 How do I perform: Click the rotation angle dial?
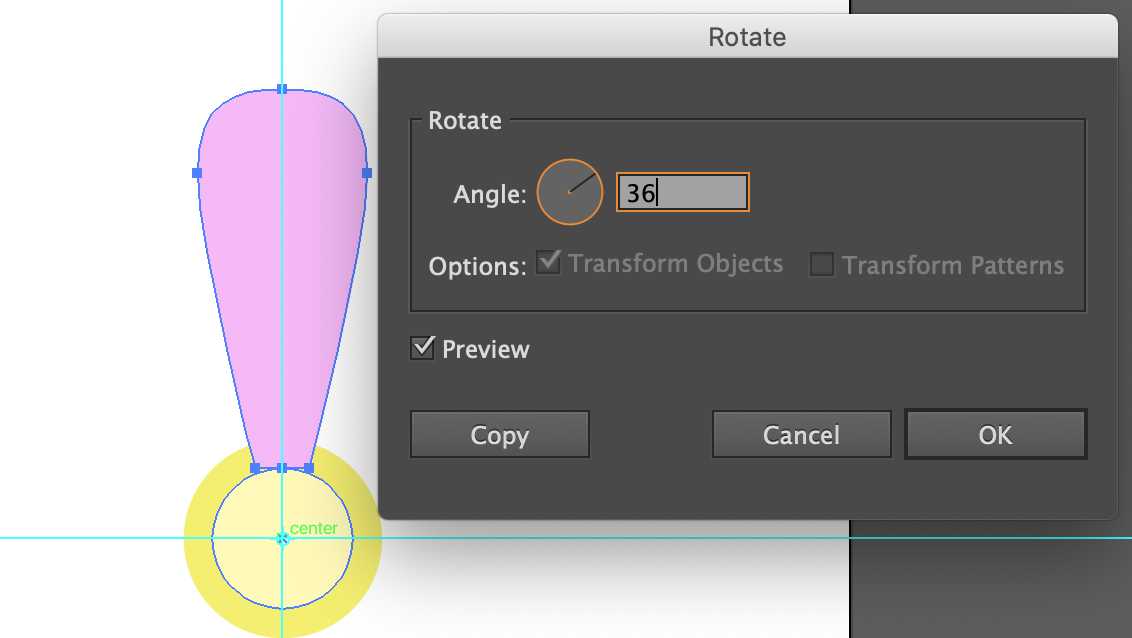570,192
